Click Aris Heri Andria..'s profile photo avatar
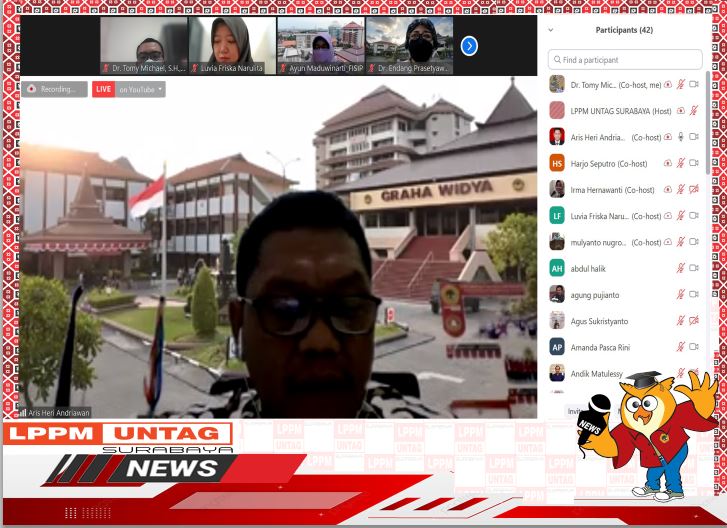 pos(557,137)
